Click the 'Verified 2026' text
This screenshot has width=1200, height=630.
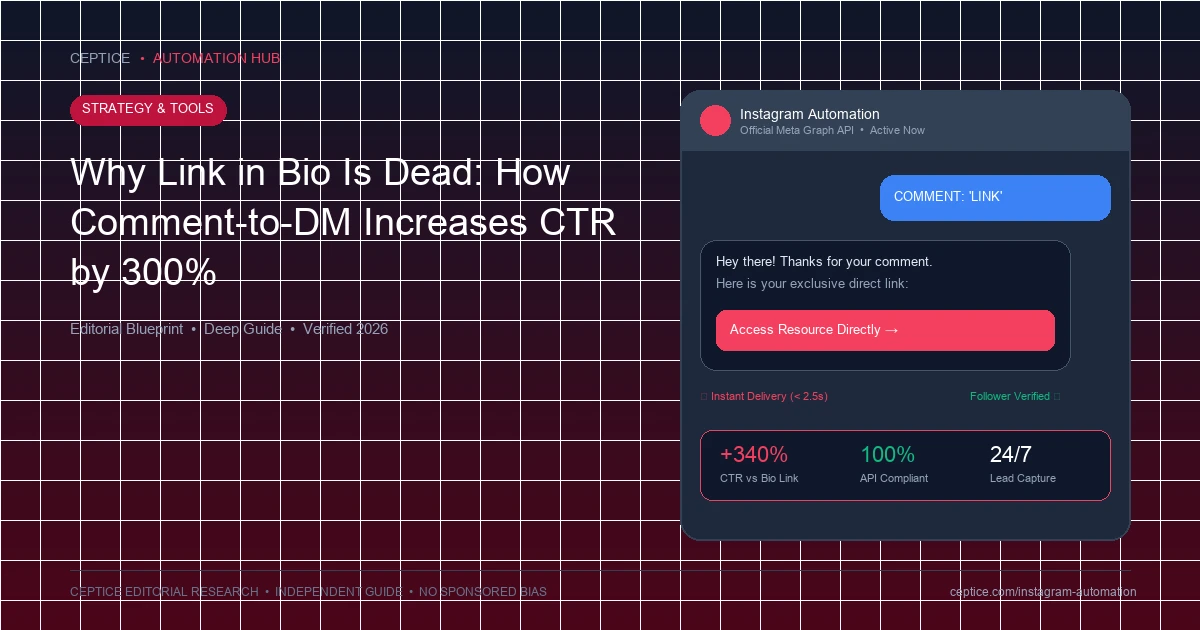345,329
